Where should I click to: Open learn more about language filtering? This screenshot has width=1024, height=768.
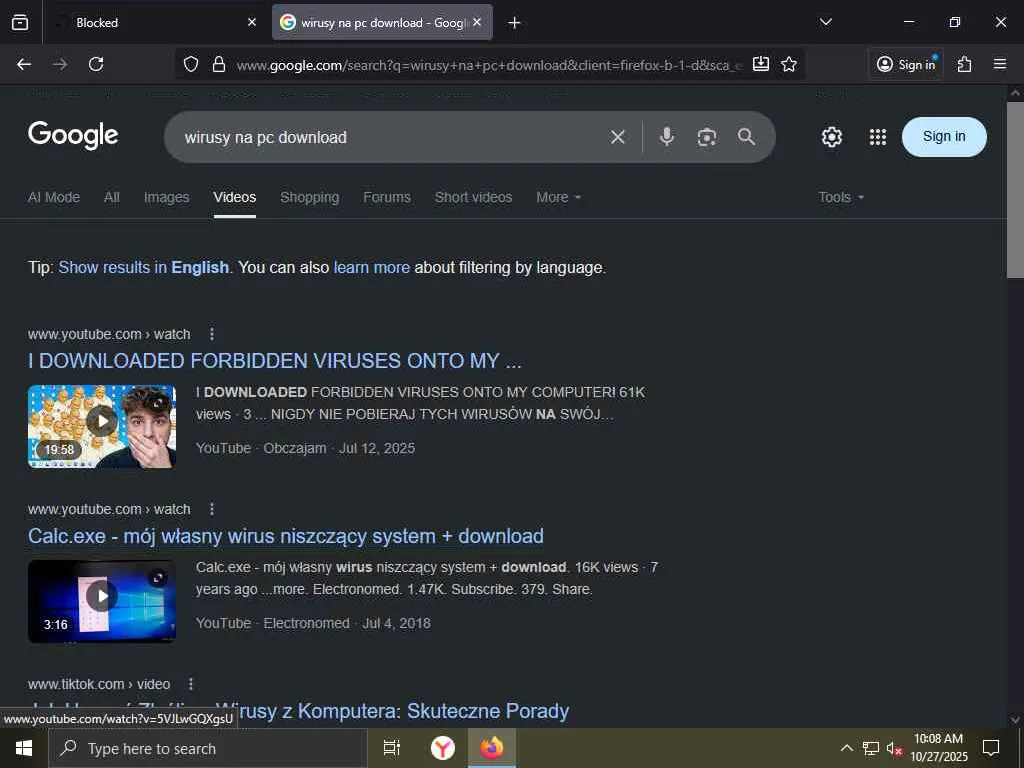(372, 268)
